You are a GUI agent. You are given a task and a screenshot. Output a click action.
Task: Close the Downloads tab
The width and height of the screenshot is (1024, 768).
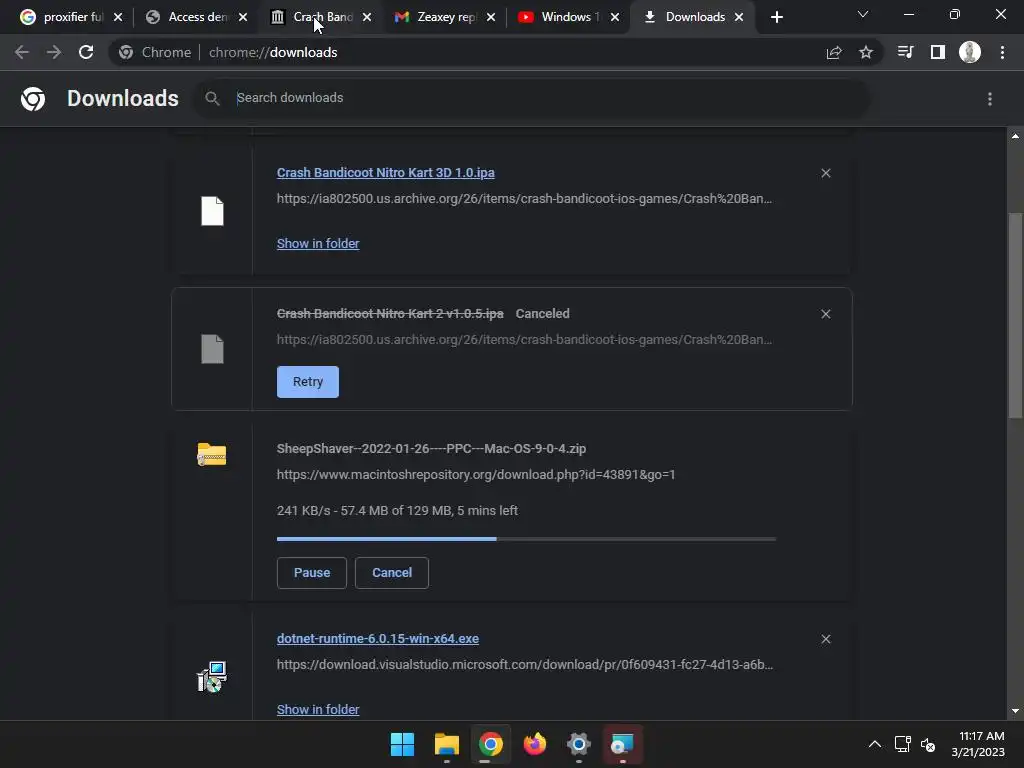[739, 17]
